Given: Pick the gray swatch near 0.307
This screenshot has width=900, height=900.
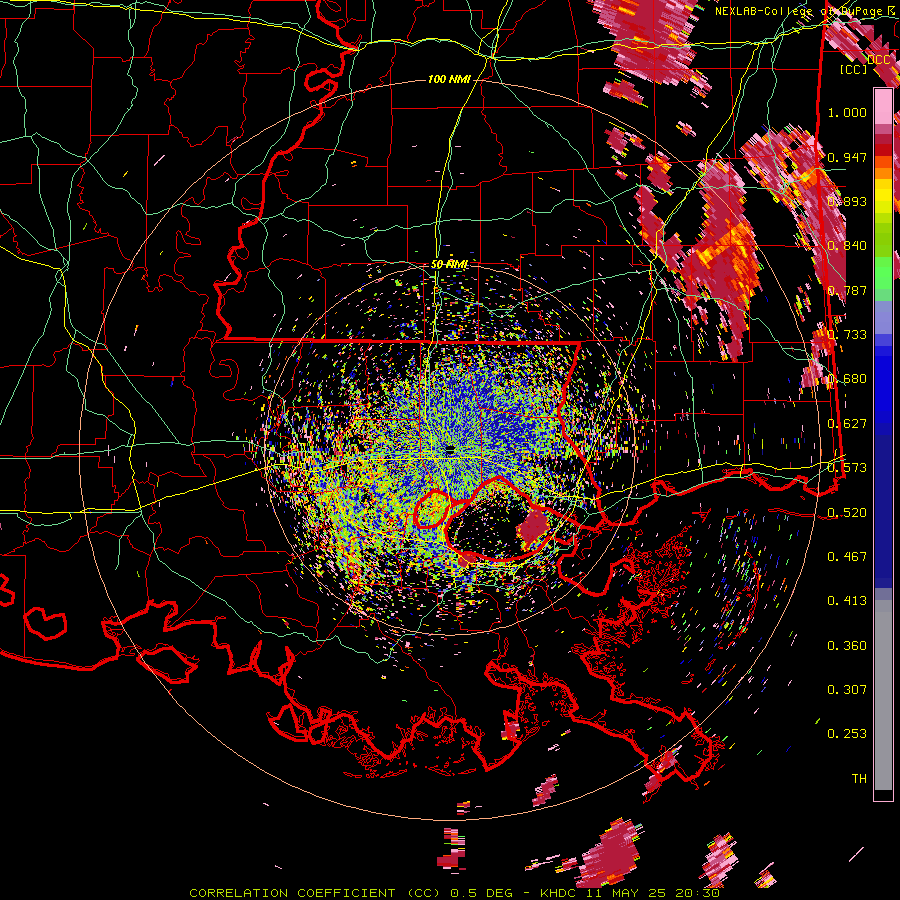Looking at the screenshot, I should 883,695.
